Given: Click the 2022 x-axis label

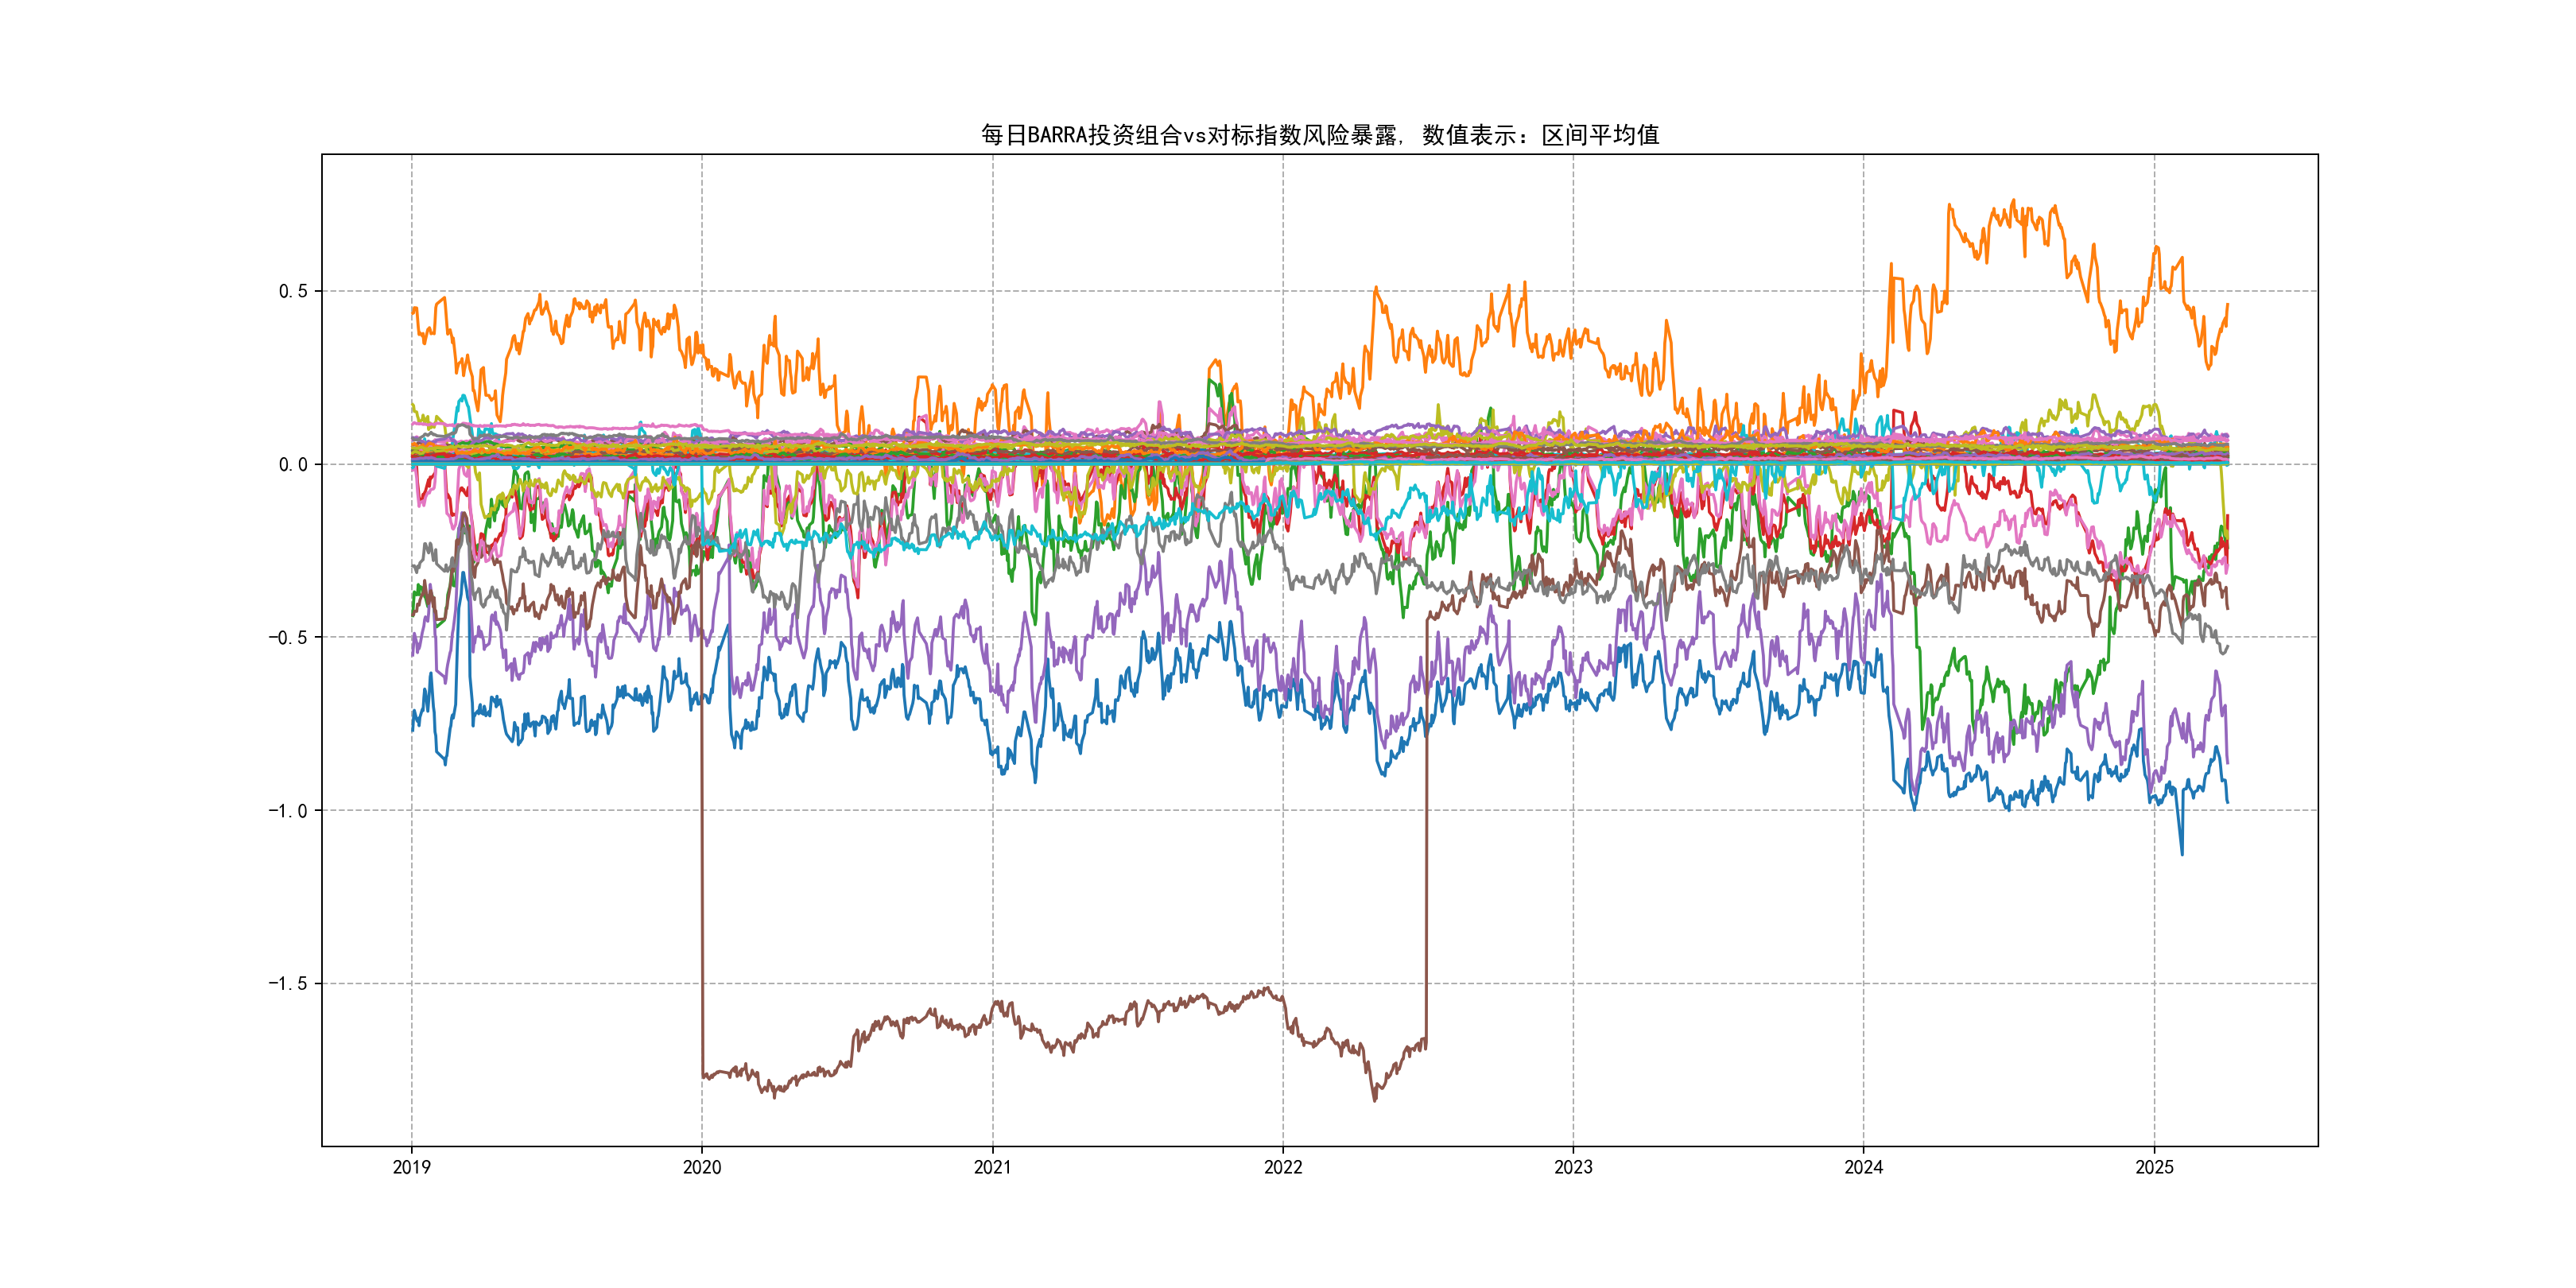Looking at the screenshot, I should pyautogui.click(x=1283, y=1167).
